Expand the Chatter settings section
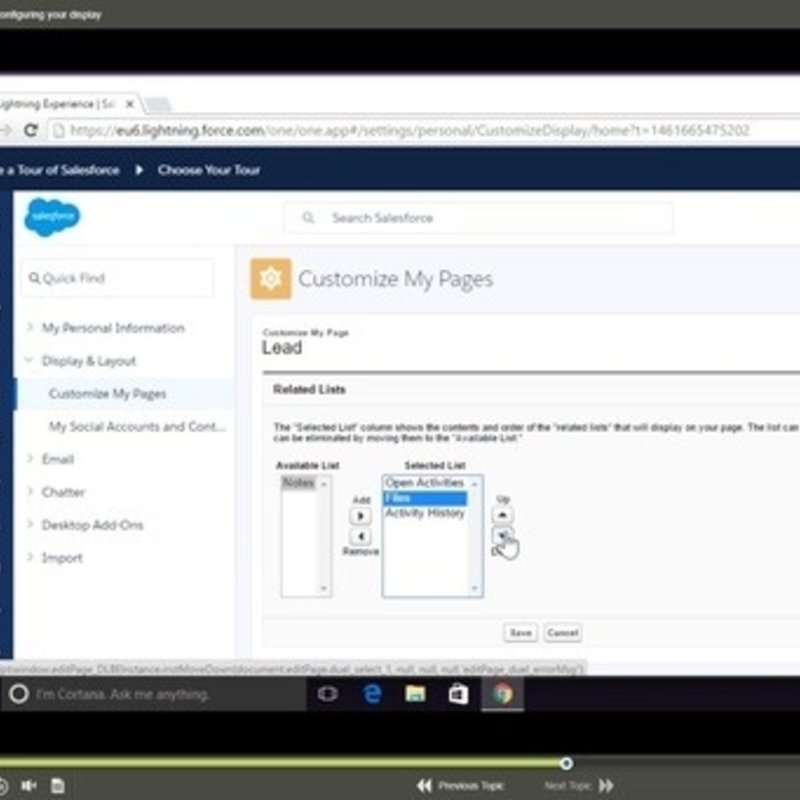 click(30, 491)
